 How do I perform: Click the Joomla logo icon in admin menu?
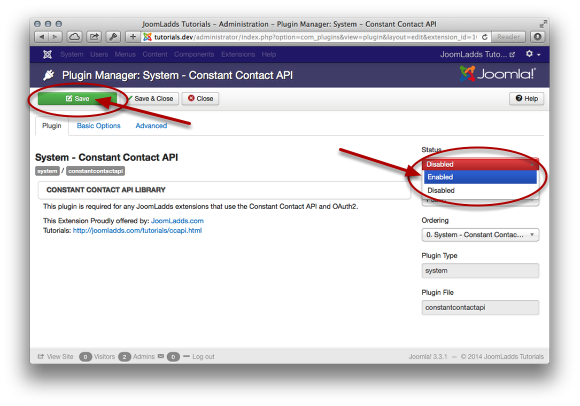[47, 54]
